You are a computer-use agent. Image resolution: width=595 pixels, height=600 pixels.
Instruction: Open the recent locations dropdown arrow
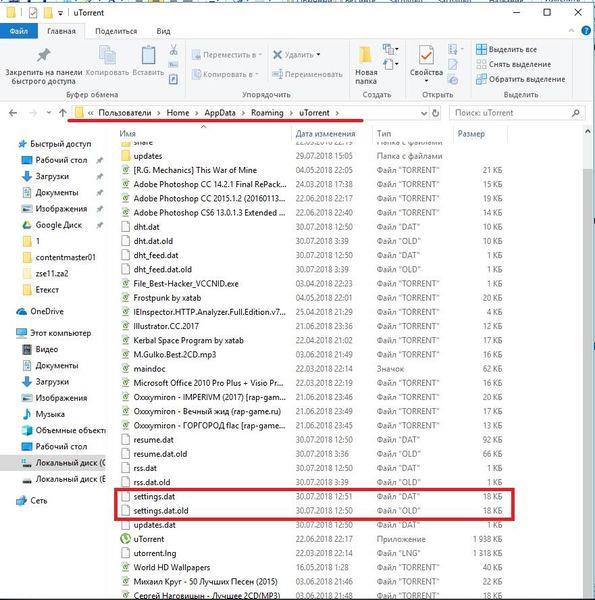click(49, 113)
